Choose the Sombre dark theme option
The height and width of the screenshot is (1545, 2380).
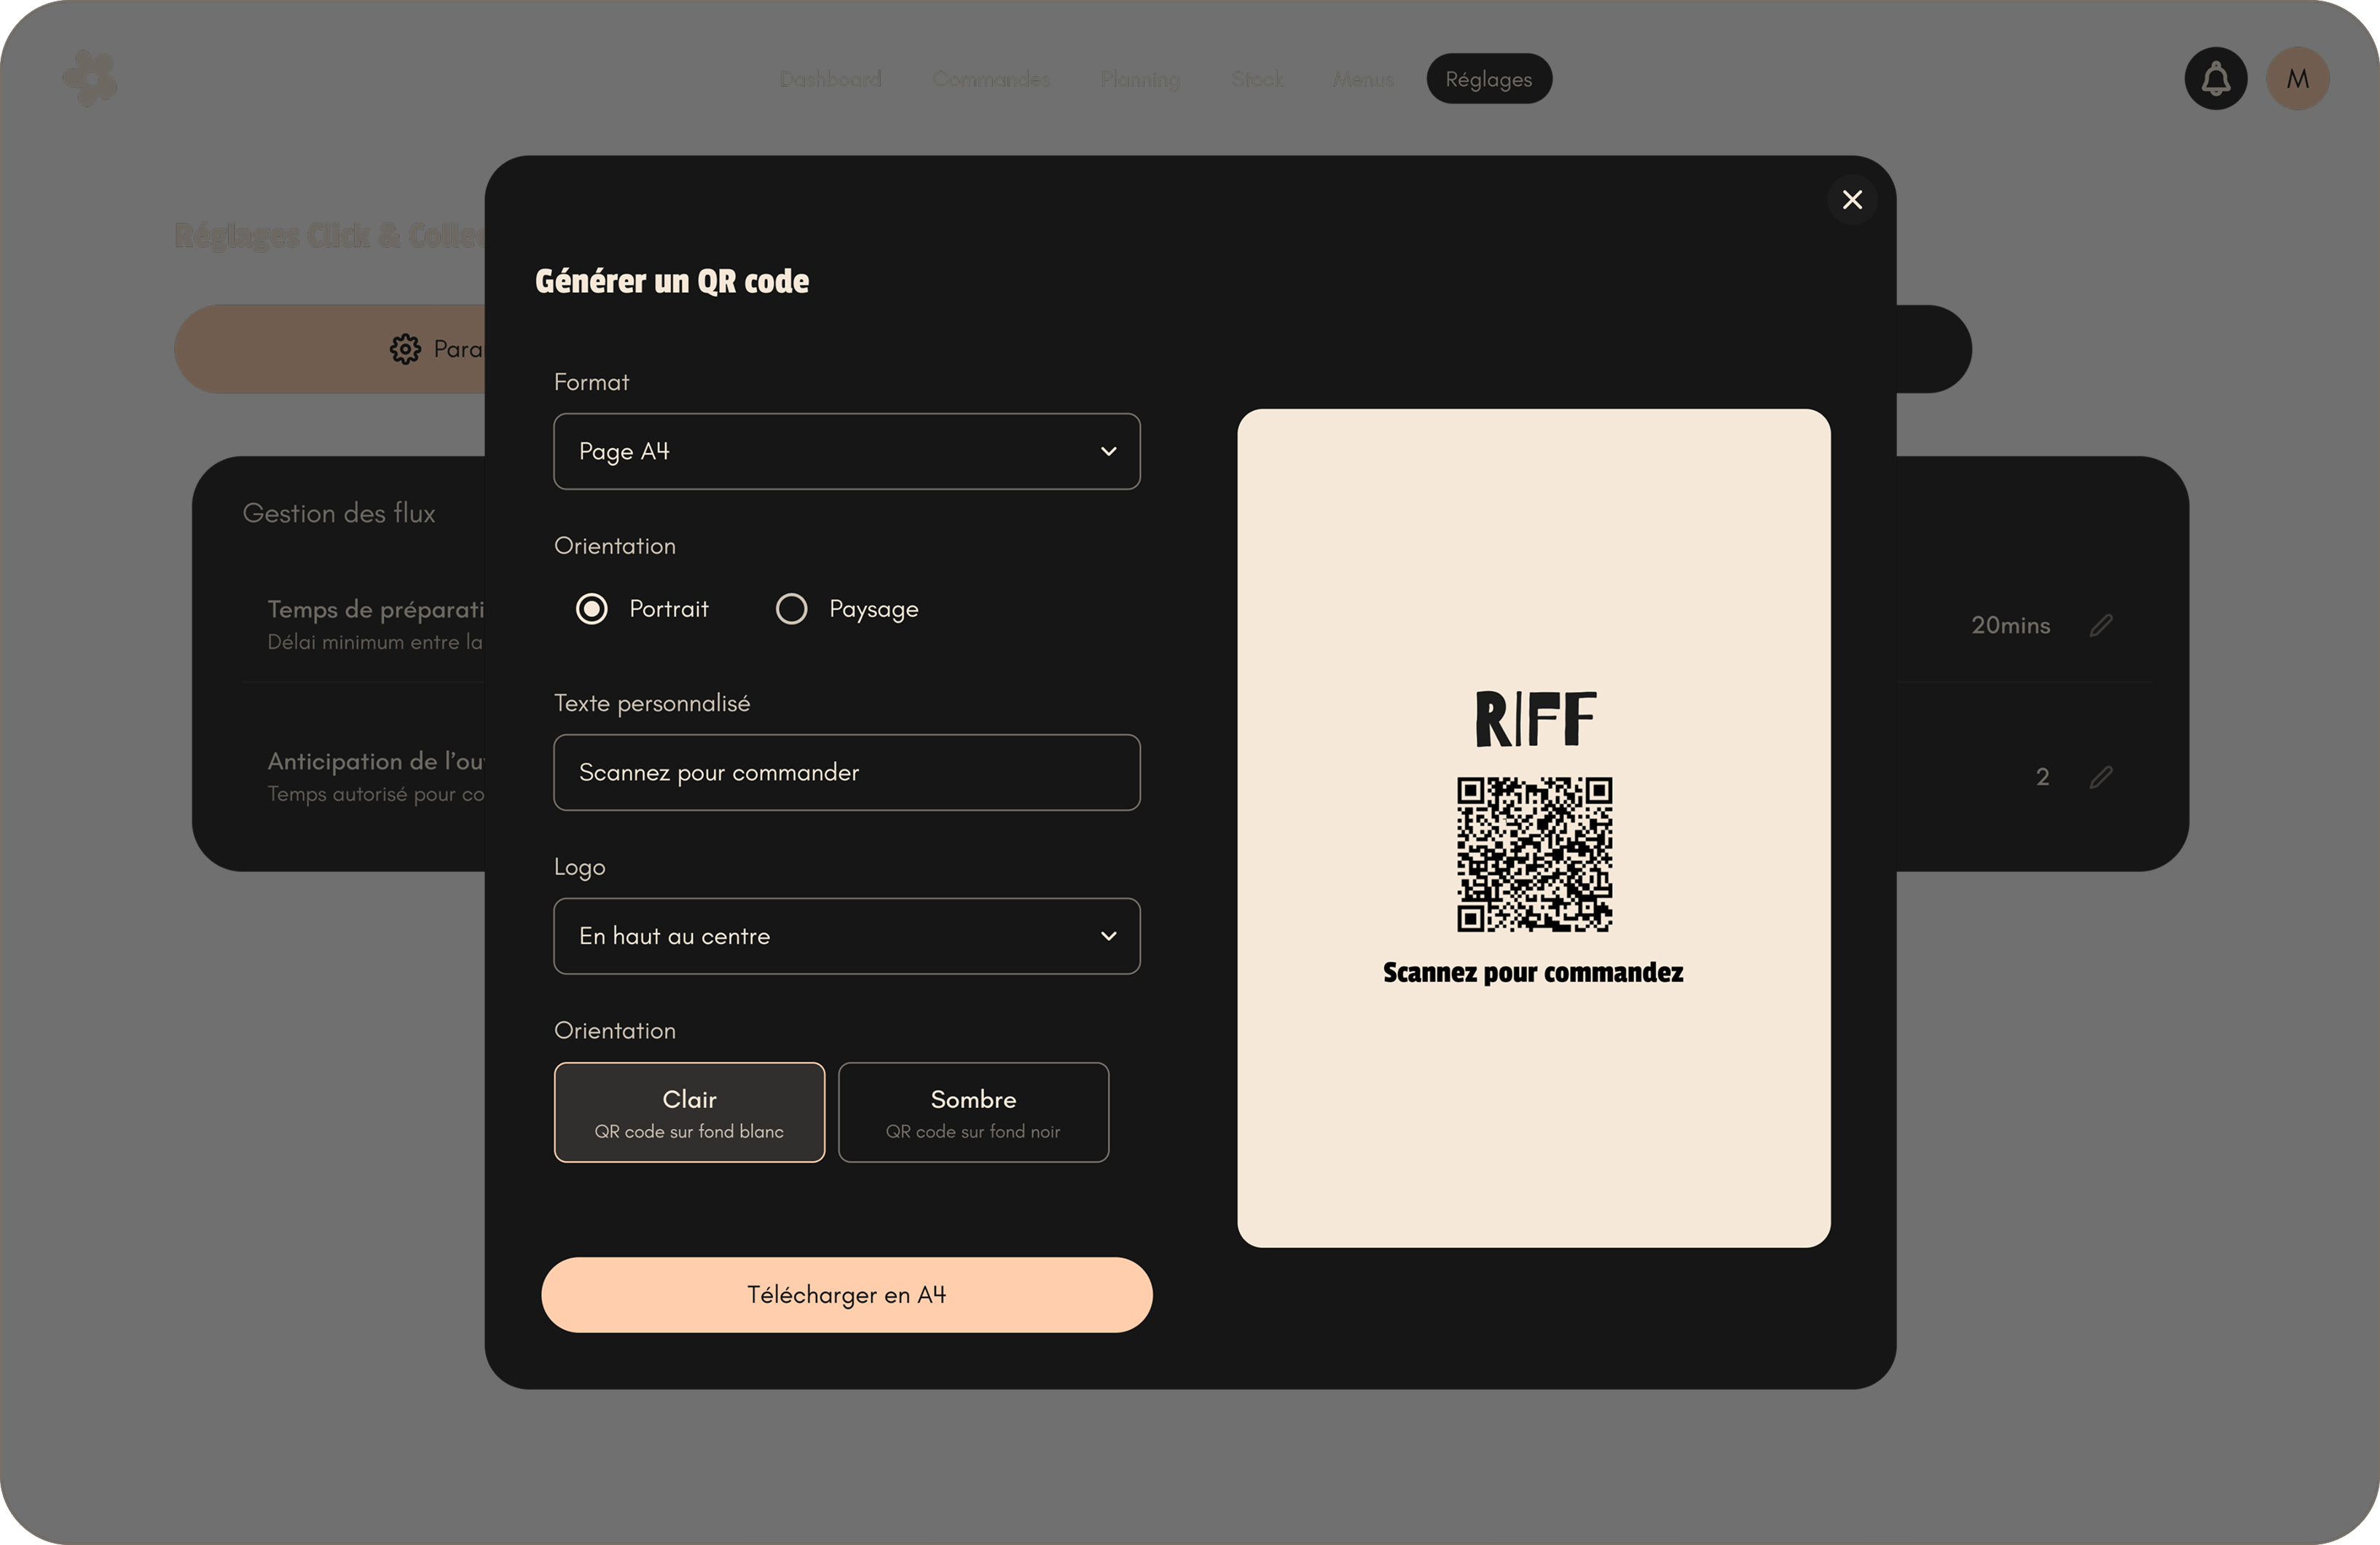[973, 1112]
